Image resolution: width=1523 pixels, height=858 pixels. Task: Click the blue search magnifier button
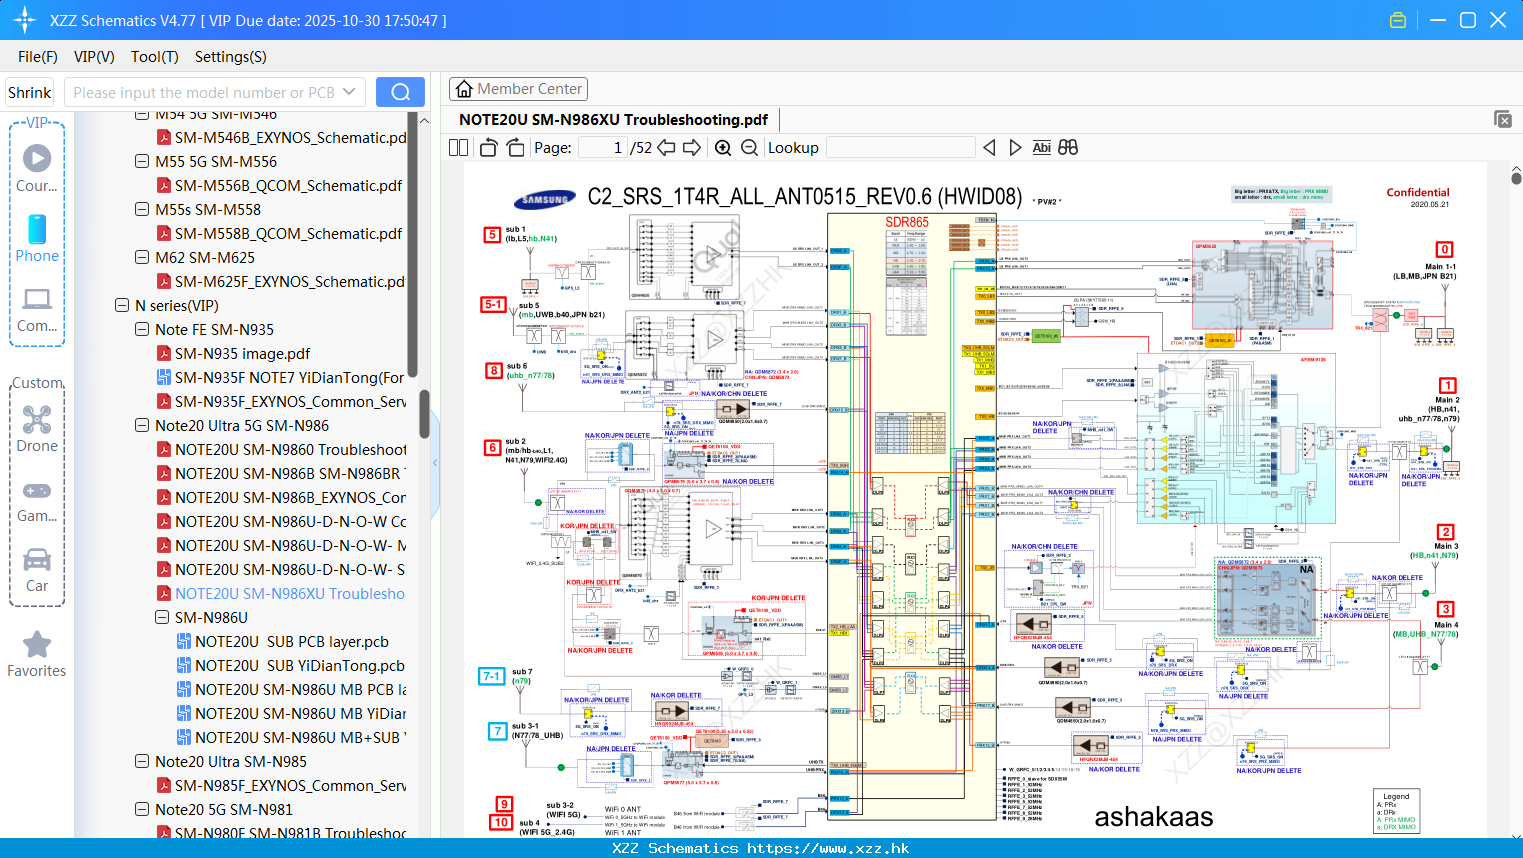[x=400, y=92]
